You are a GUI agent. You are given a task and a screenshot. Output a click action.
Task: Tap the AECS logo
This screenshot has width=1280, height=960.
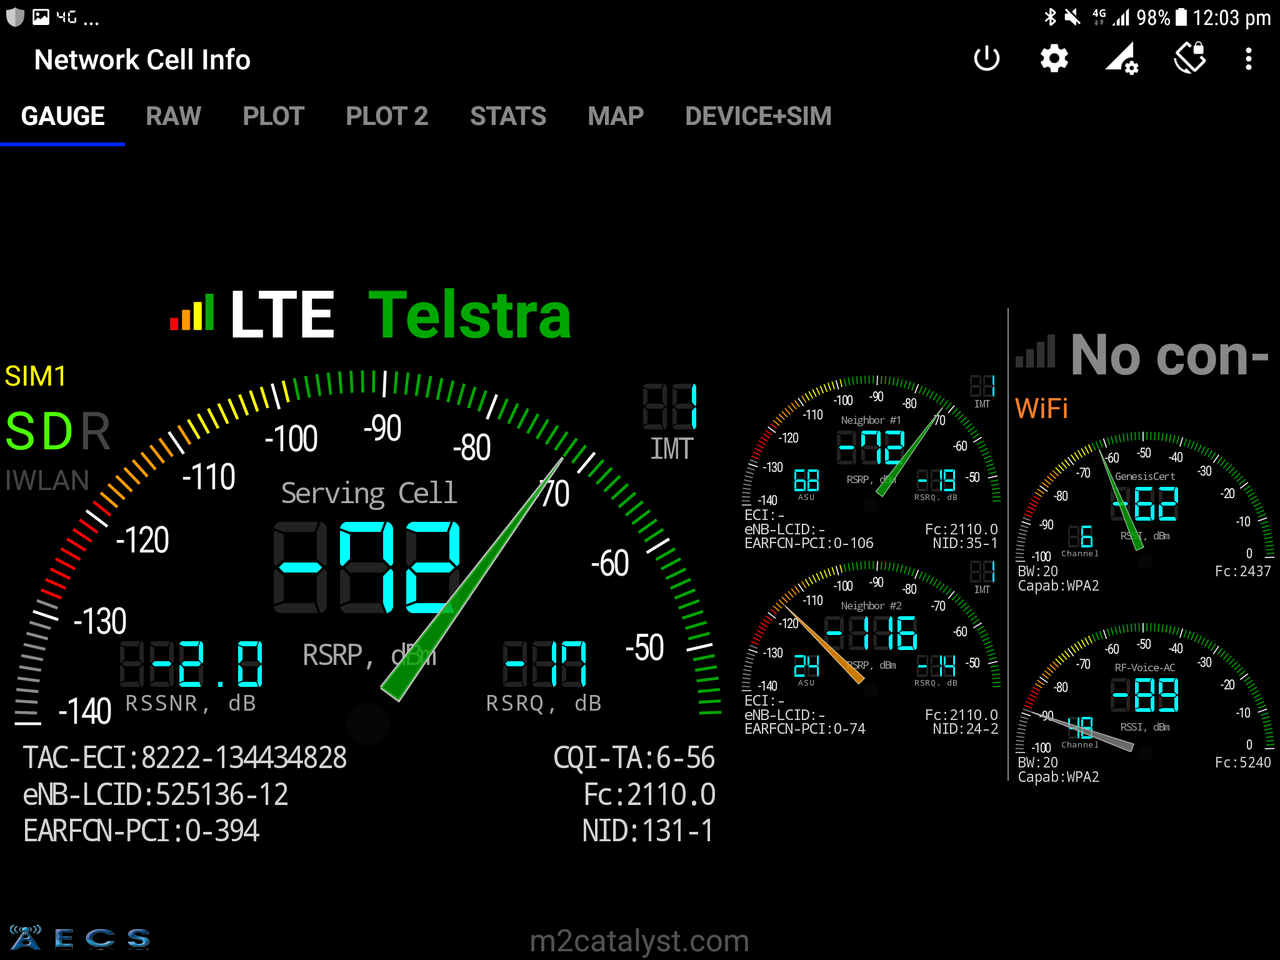pyautogui.click(x=80, y=937)
